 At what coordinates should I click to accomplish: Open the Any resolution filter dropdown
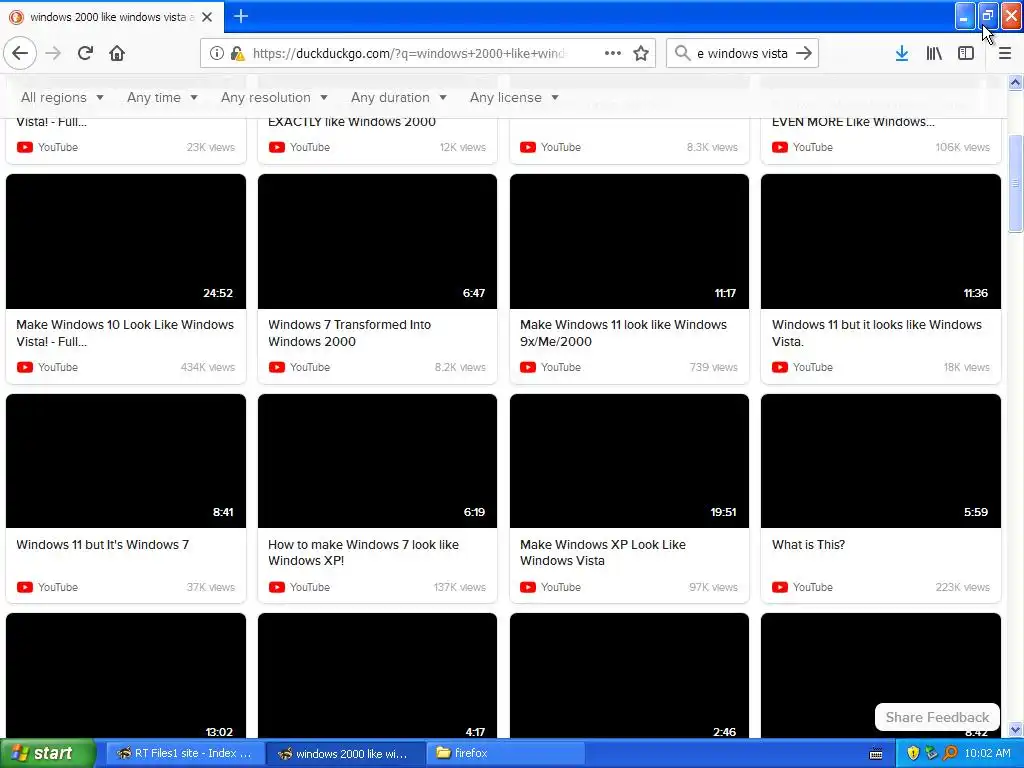(x=274, y=97)
